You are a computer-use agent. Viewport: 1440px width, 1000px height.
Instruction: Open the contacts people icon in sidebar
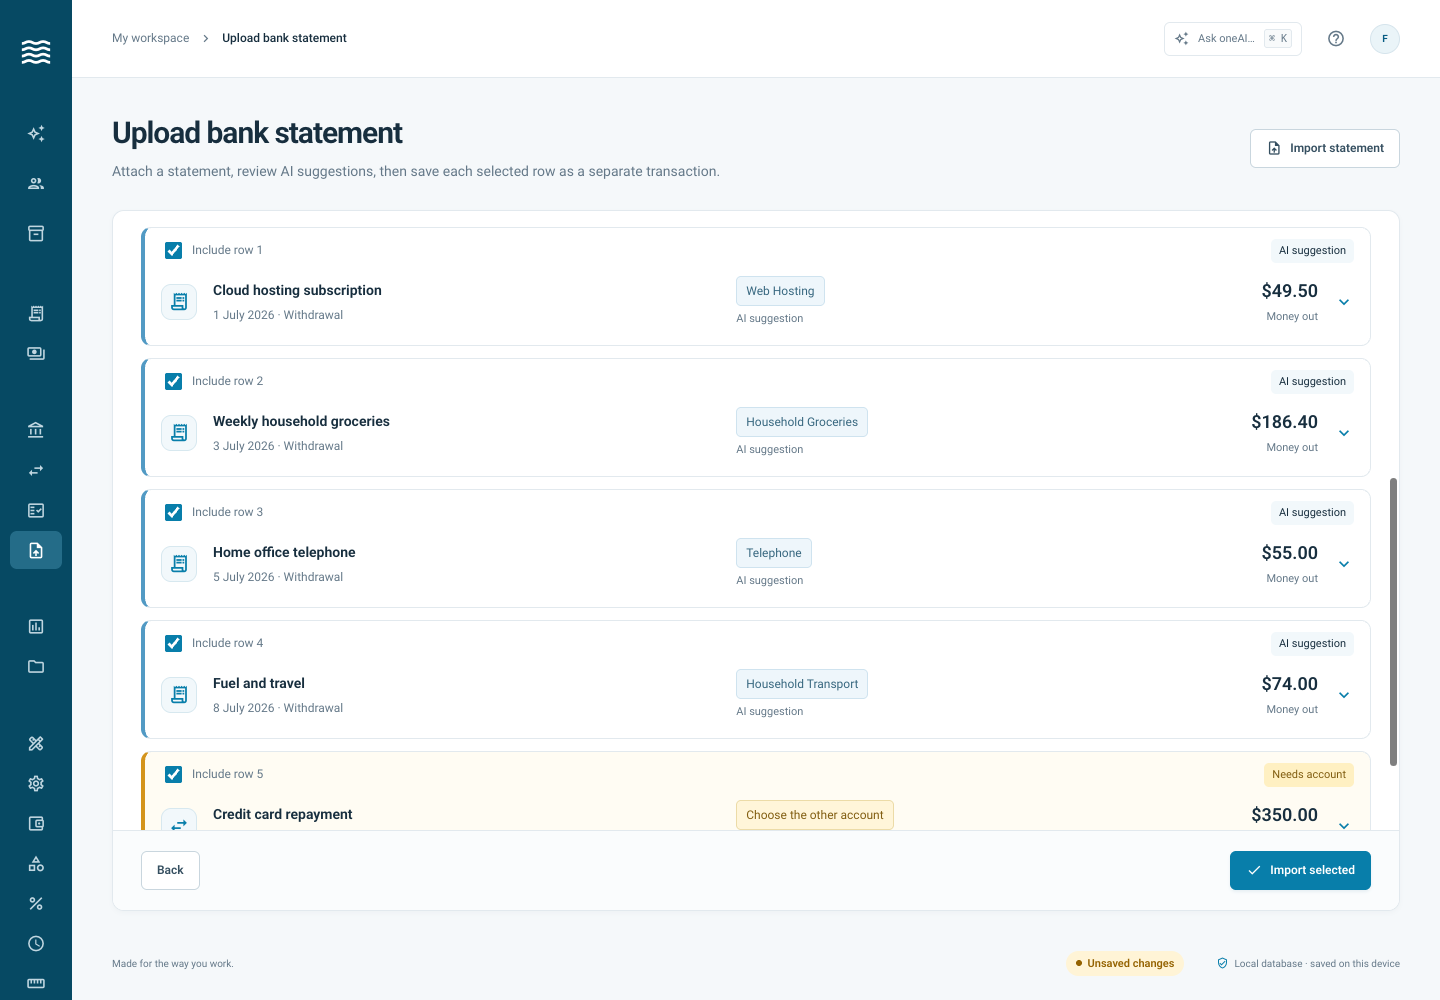click(x=36, y=184)
